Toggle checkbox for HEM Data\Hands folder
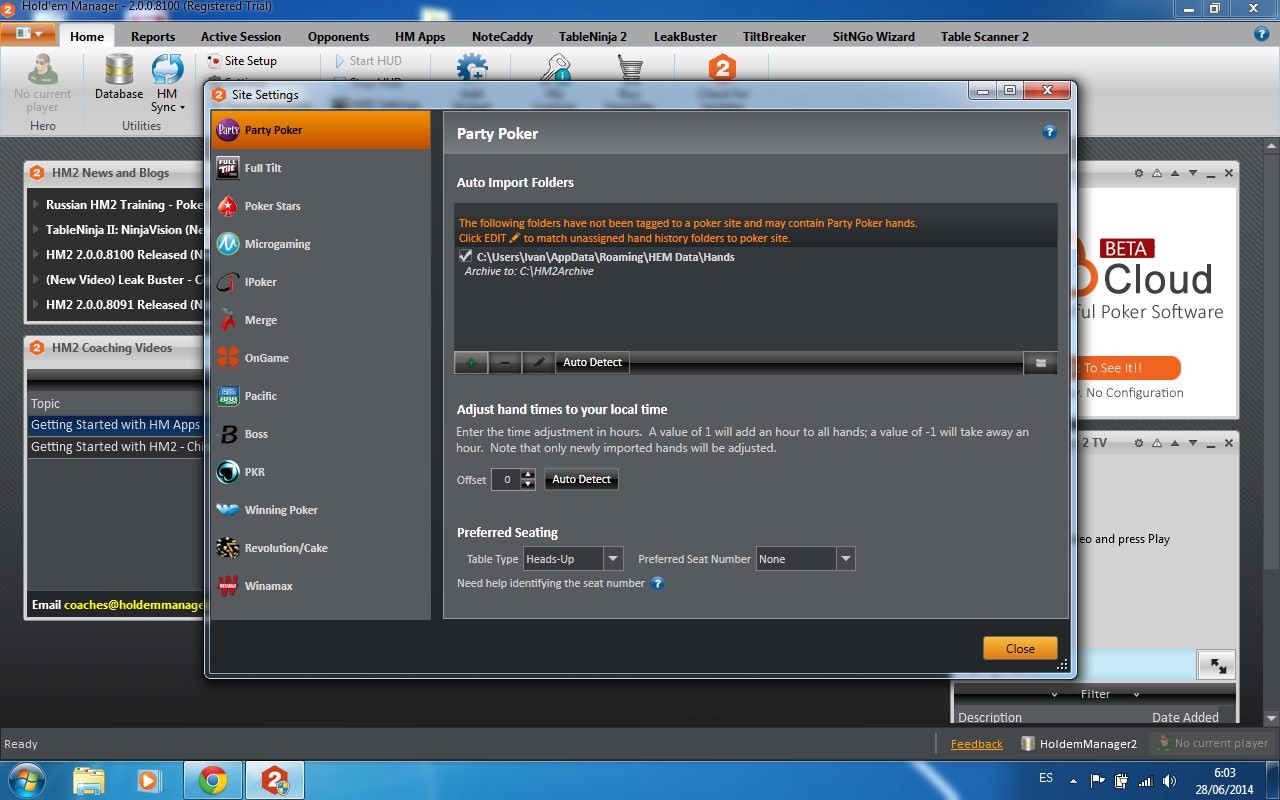Screen dimensions: 1280x800 (x=465, y=257)
